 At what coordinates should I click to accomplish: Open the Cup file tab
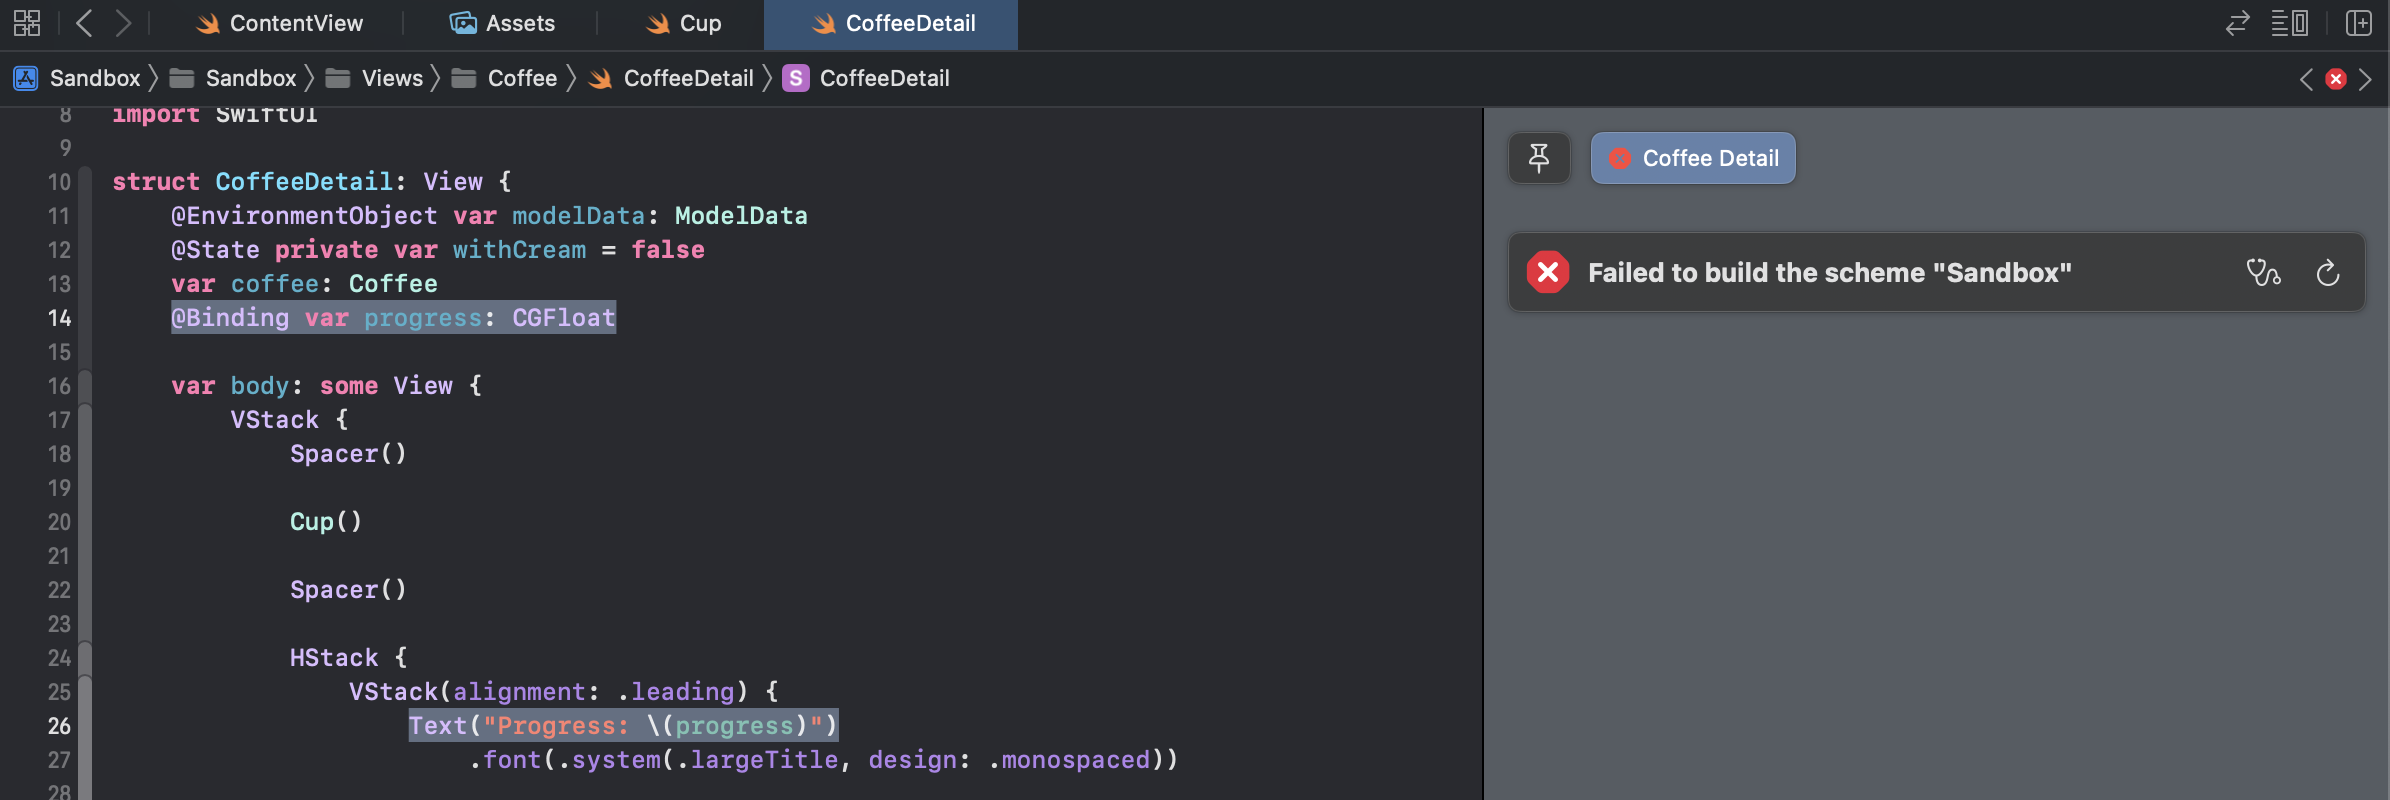click(684, 23)
